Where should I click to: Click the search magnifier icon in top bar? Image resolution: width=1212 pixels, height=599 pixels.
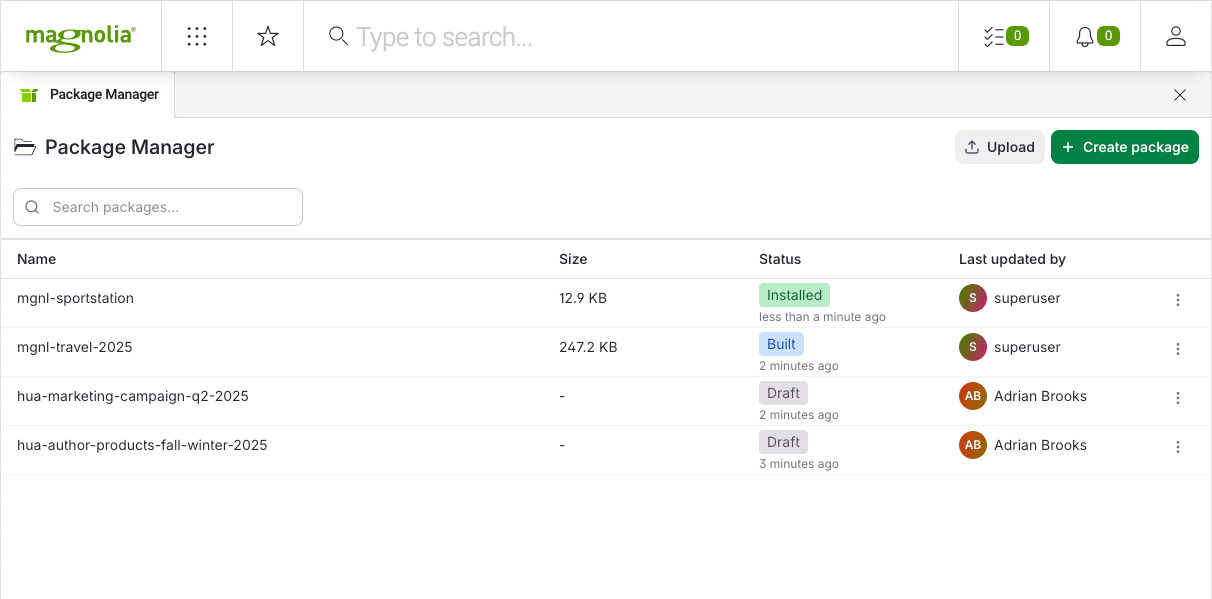[x=339, y=36]
